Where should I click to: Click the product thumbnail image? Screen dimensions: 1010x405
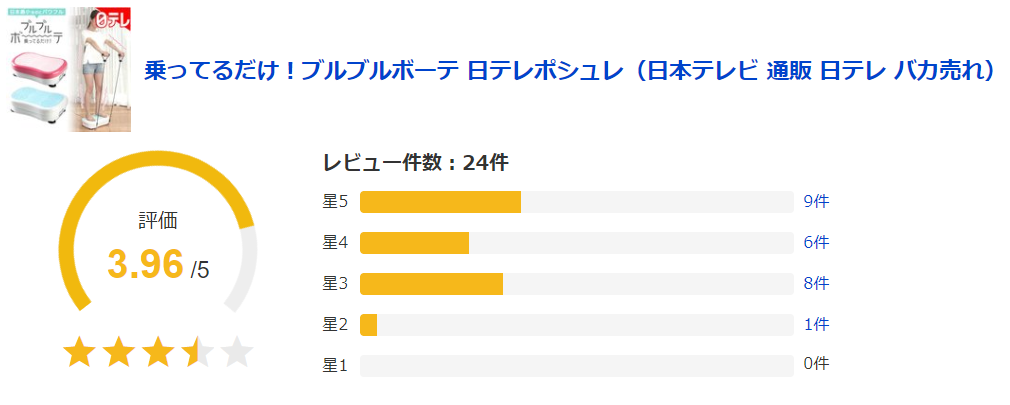[70, 69]
